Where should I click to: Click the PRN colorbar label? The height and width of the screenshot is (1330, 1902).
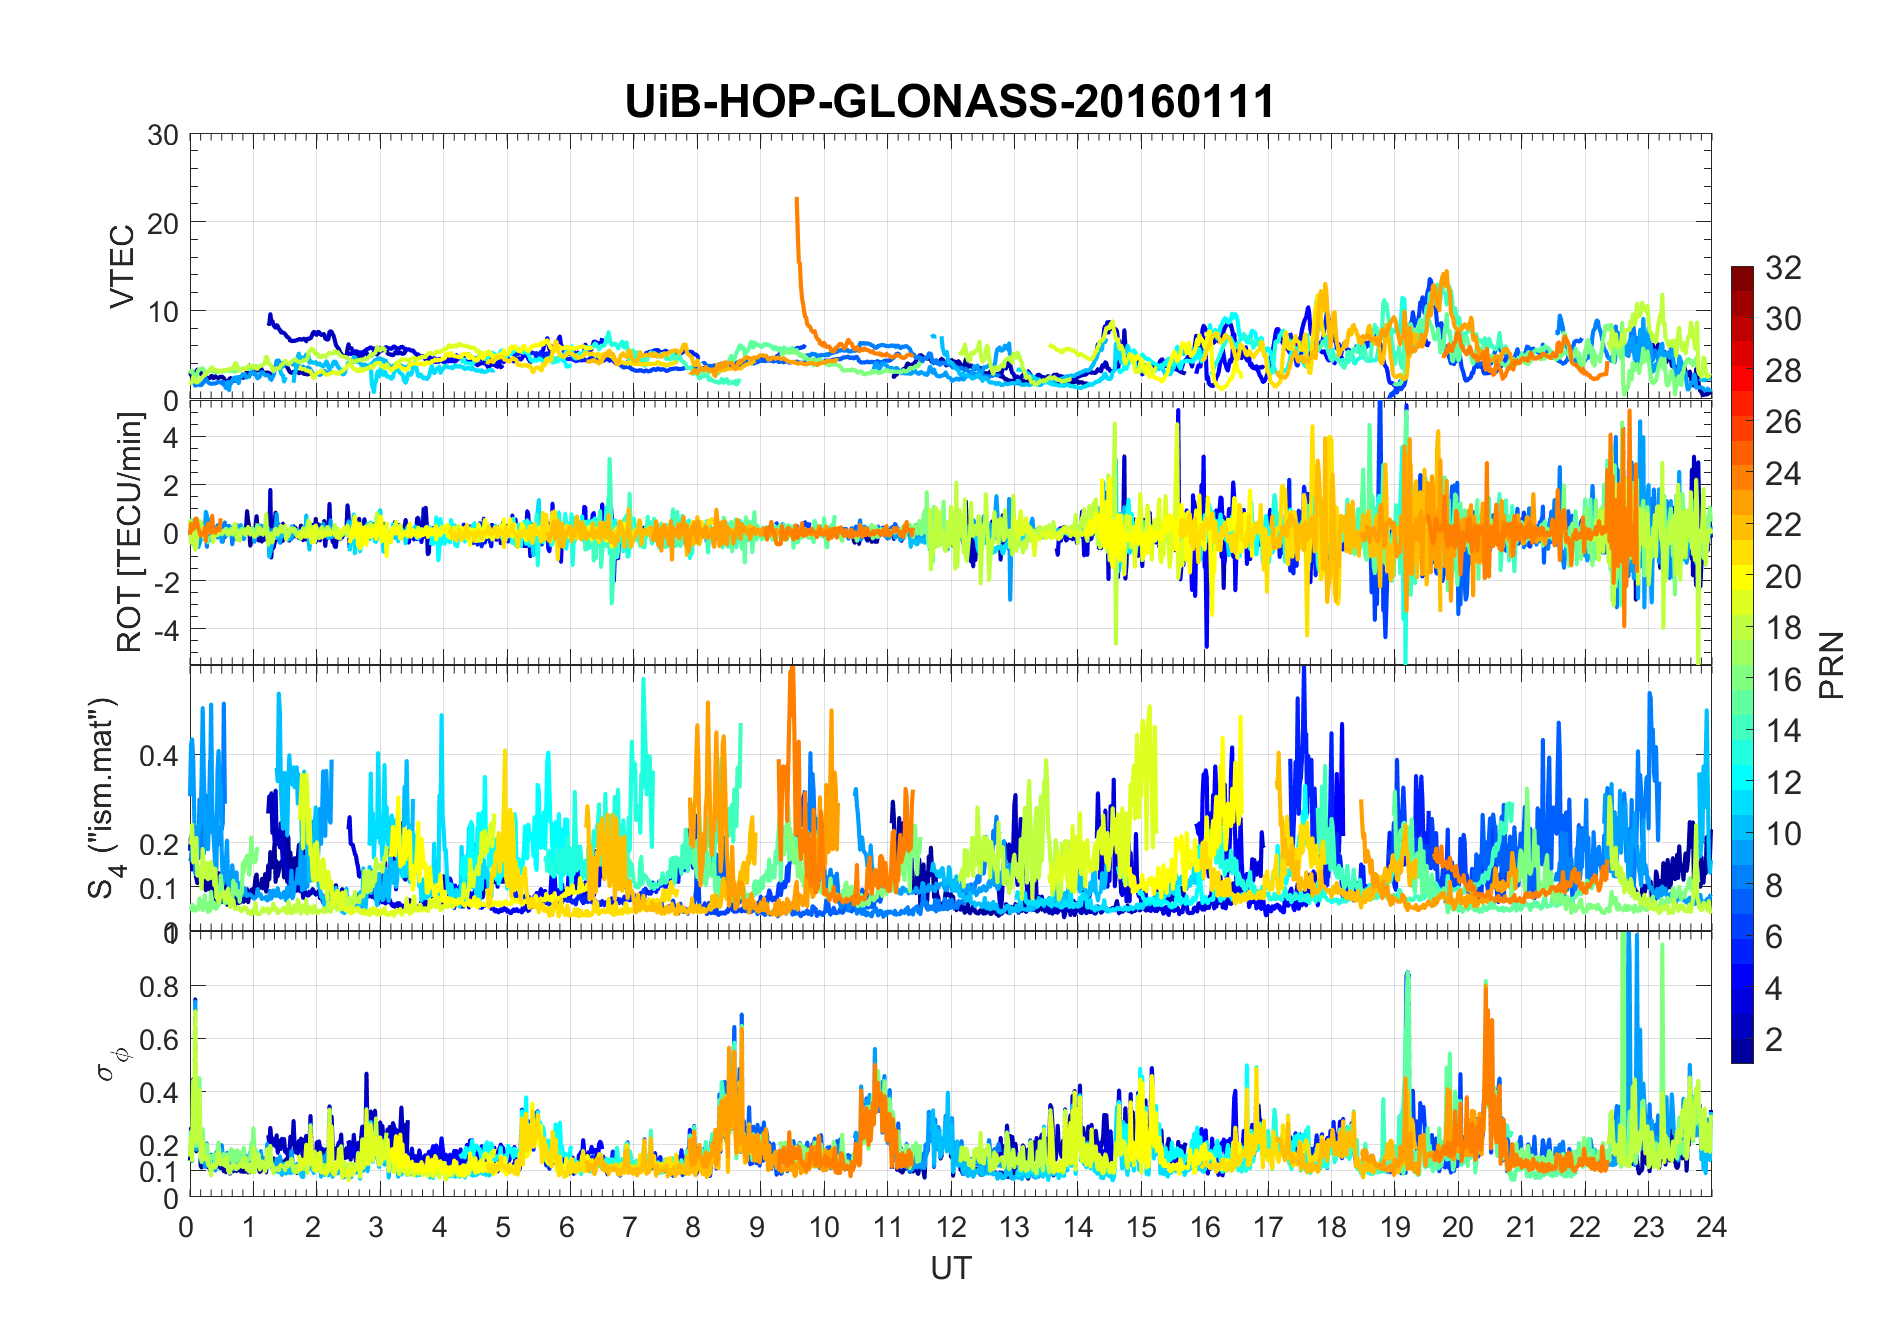coord(1832,665)
